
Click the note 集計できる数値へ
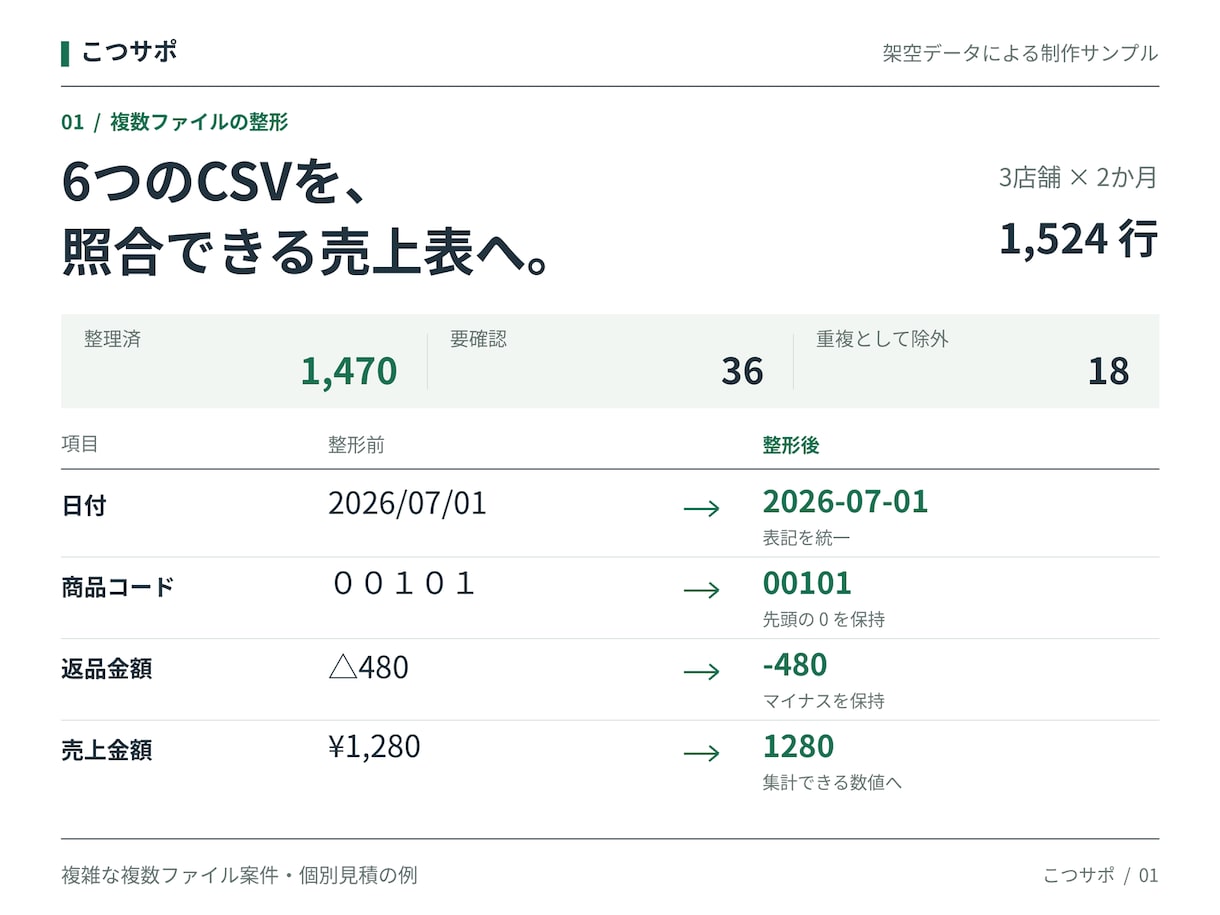[x=832, y=783]
